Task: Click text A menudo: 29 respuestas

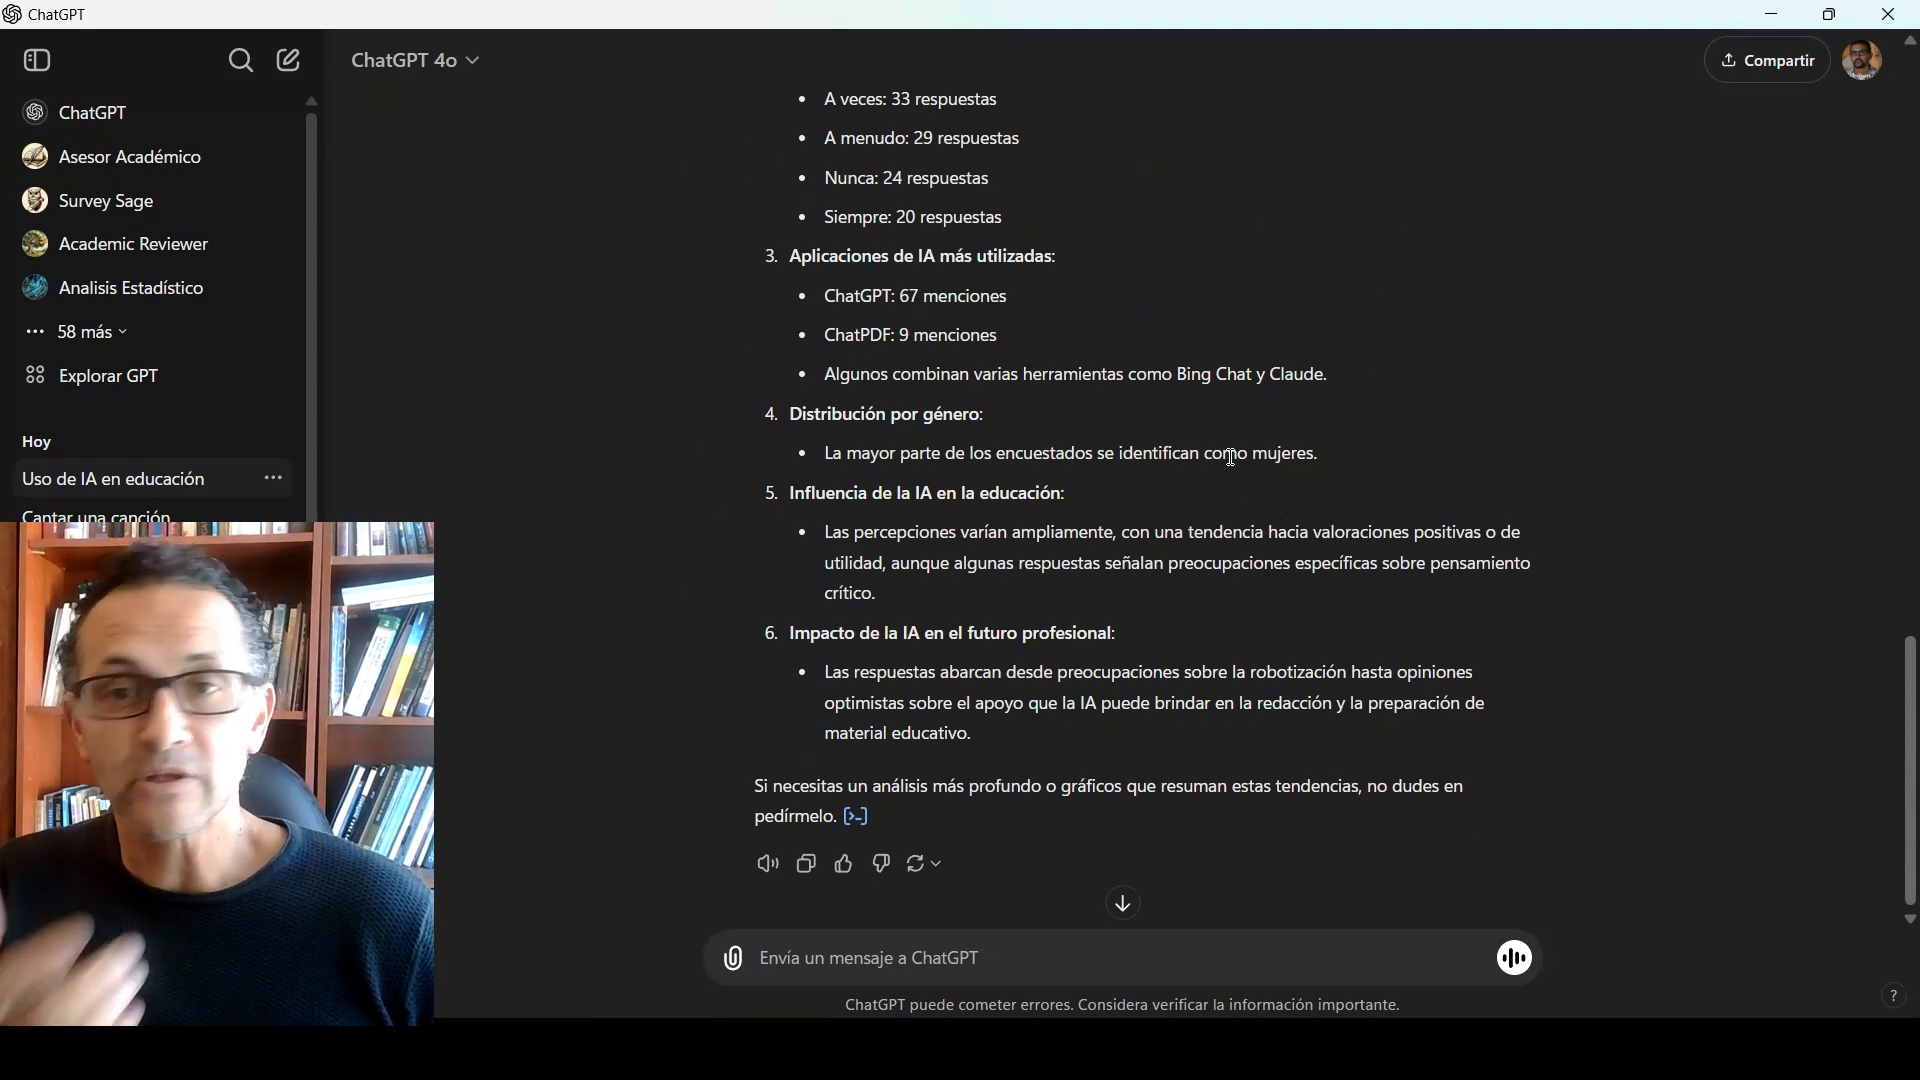Action: [921, 138]
